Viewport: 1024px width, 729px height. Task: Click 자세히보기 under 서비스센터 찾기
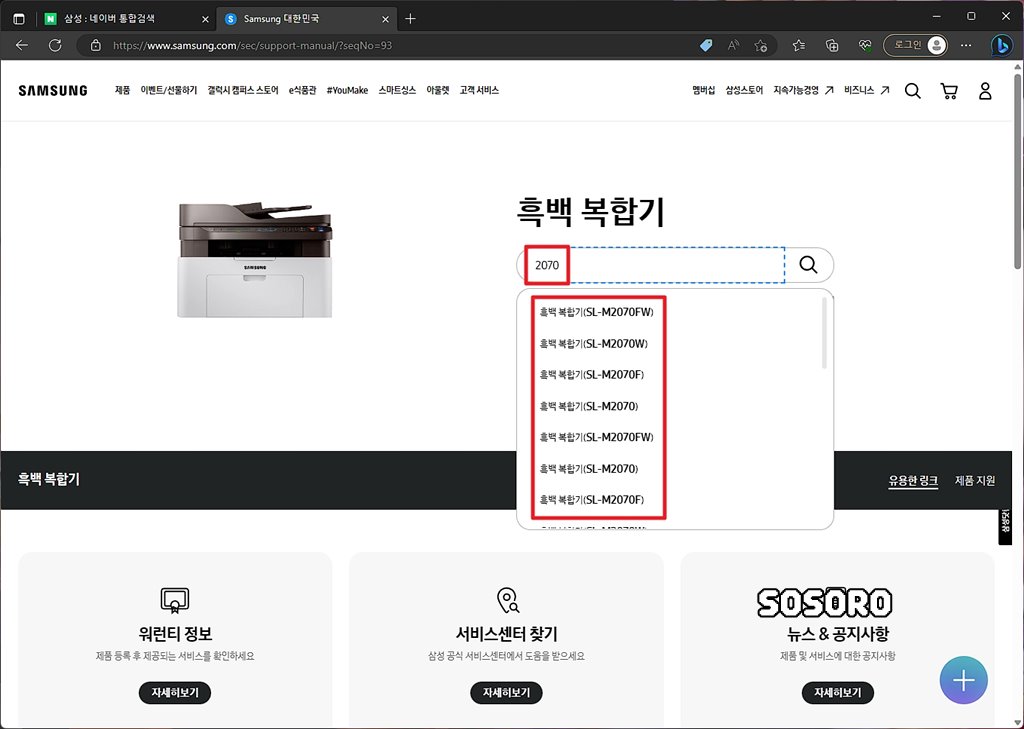506,692
